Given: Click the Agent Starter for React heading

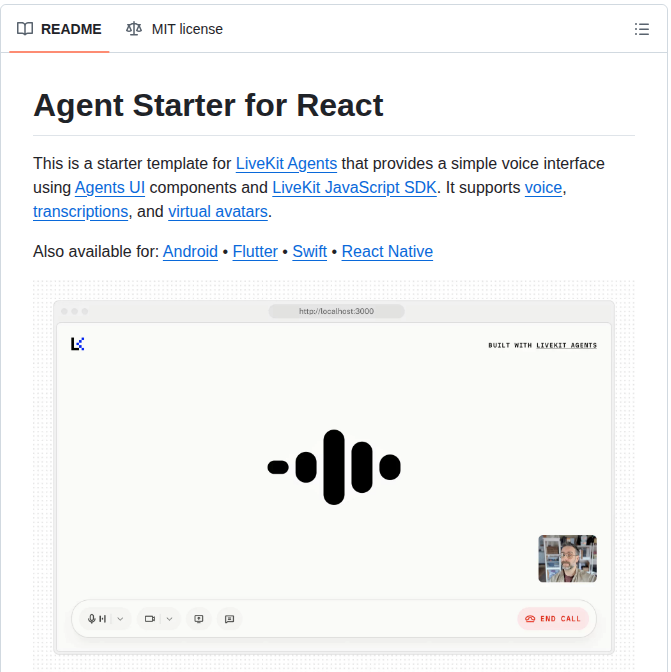Looking at the screenshot, I should tap(208, 105).
